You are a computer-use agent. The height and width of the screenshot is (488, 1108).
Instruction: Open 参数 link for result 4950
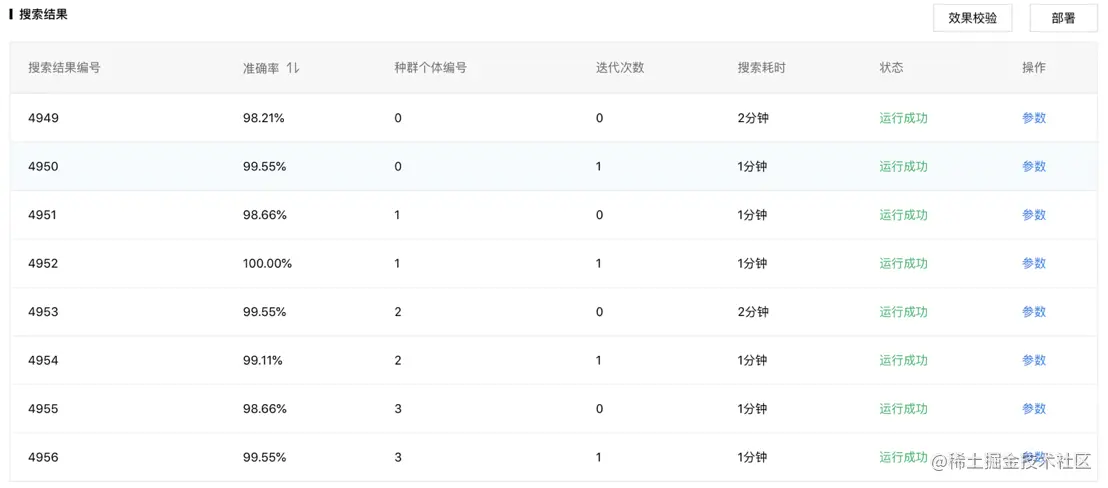(1033, 167)
